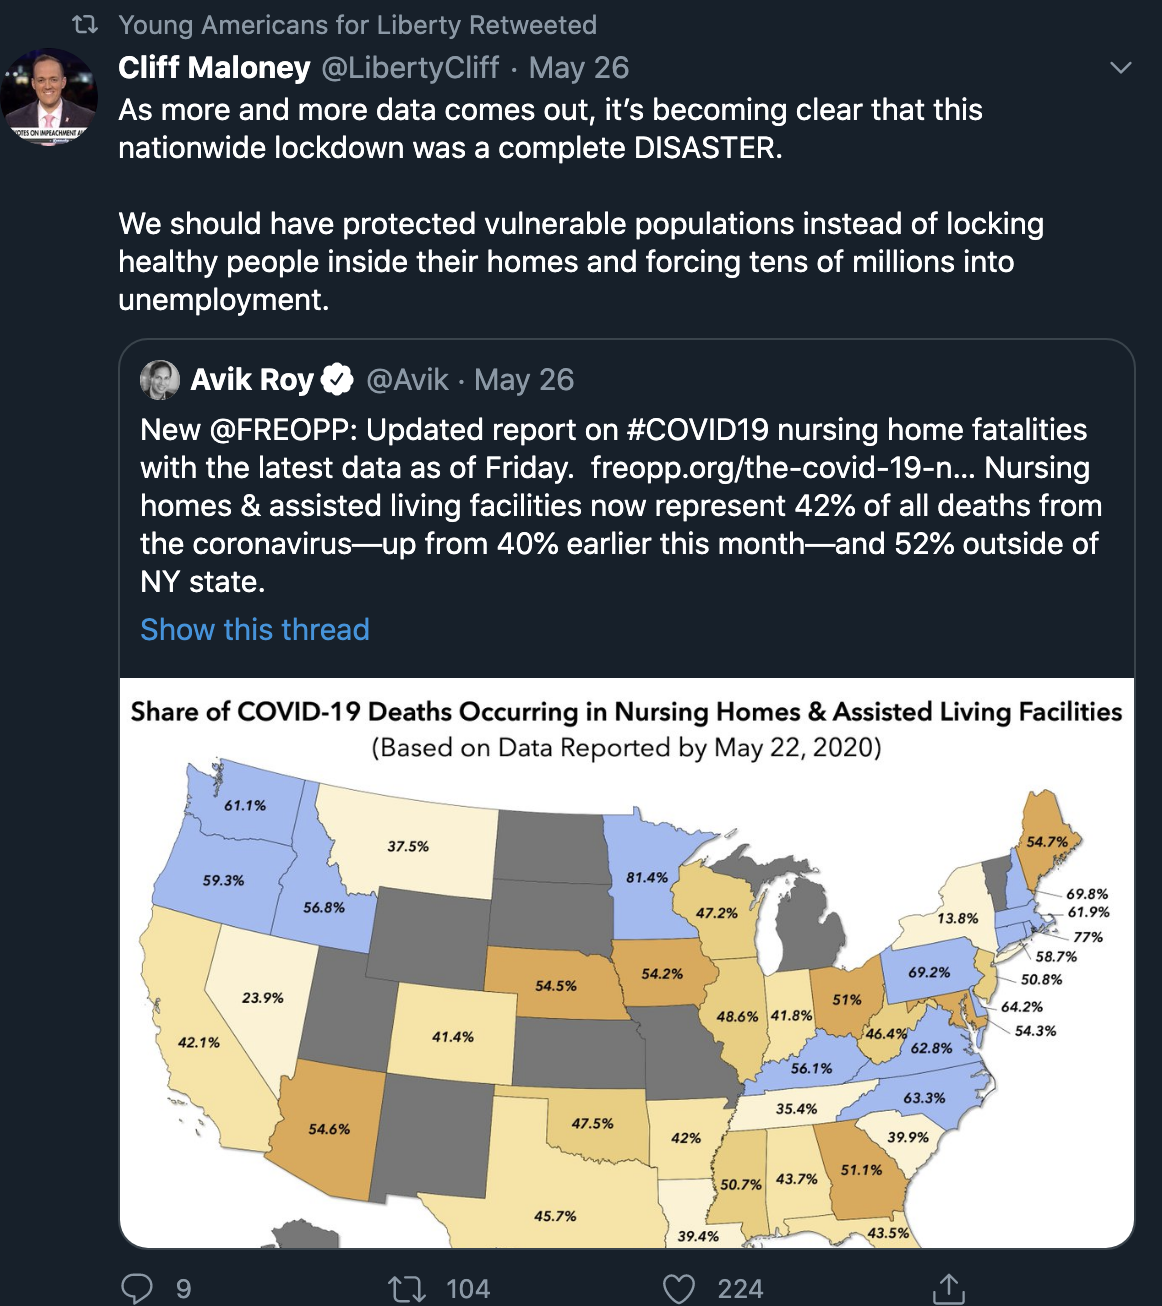Click the Cliff Maloney display name

pos(214,68)
